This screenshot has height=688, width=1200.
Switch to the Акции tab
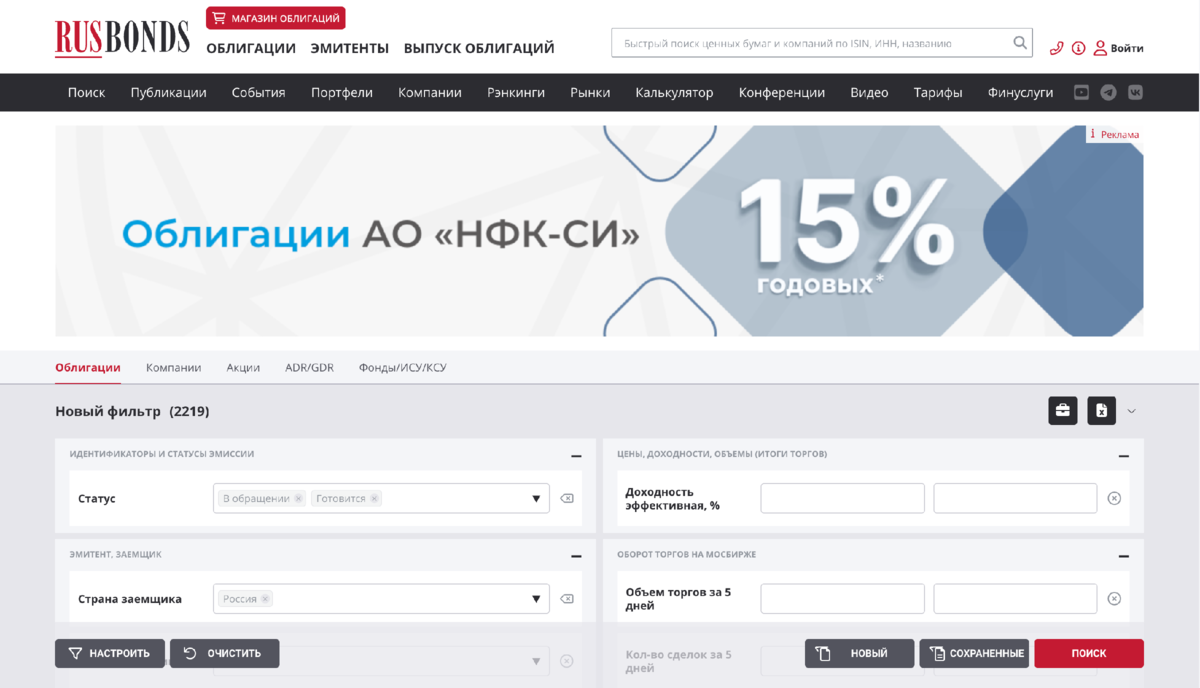[x=243, y=367]
